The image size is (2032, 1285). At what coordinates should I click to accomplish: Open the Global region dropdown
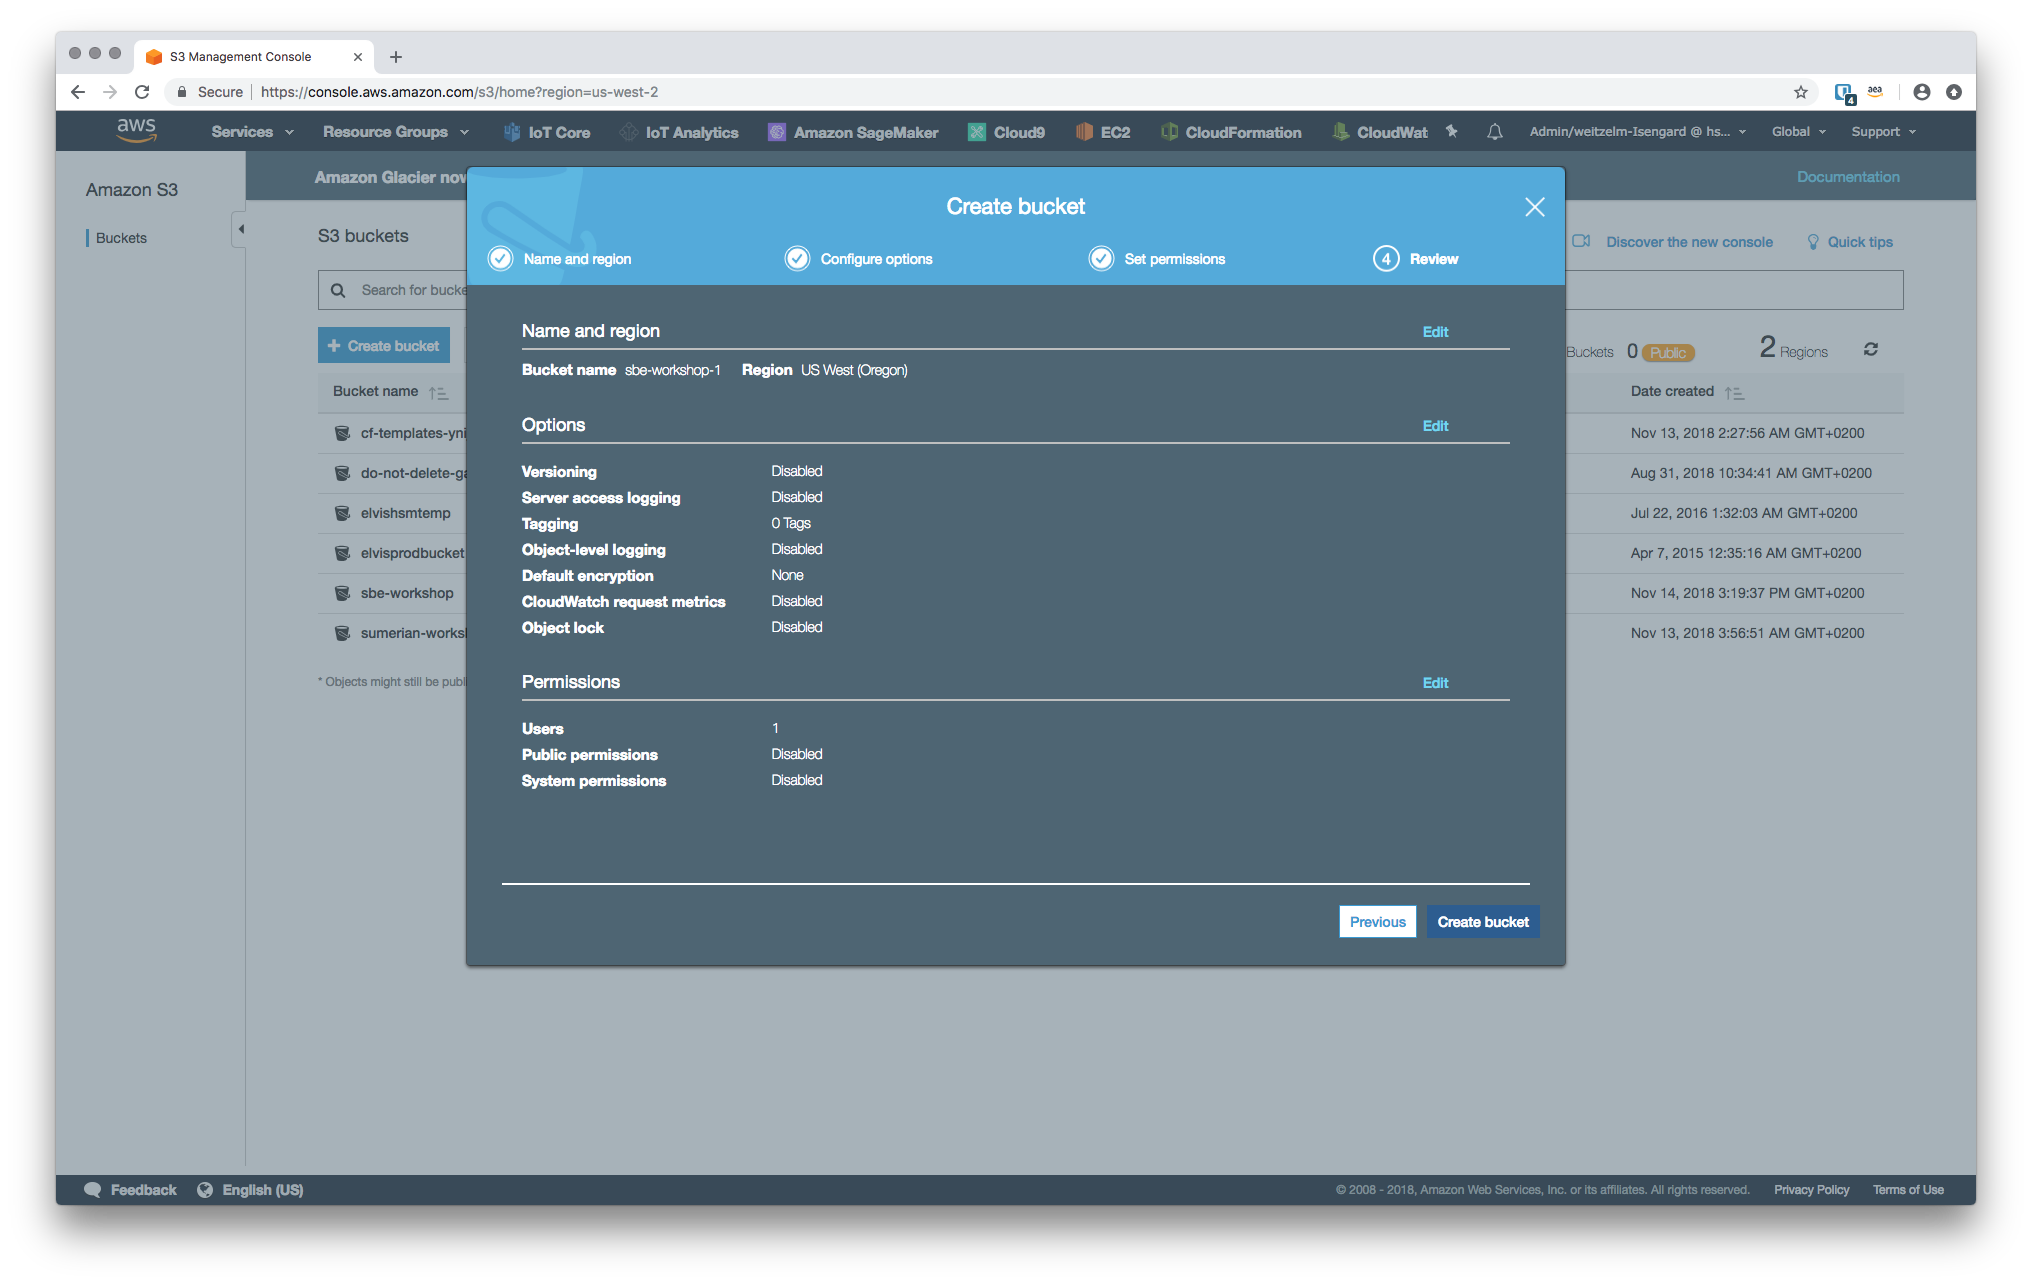click(x=1799, y=132)
